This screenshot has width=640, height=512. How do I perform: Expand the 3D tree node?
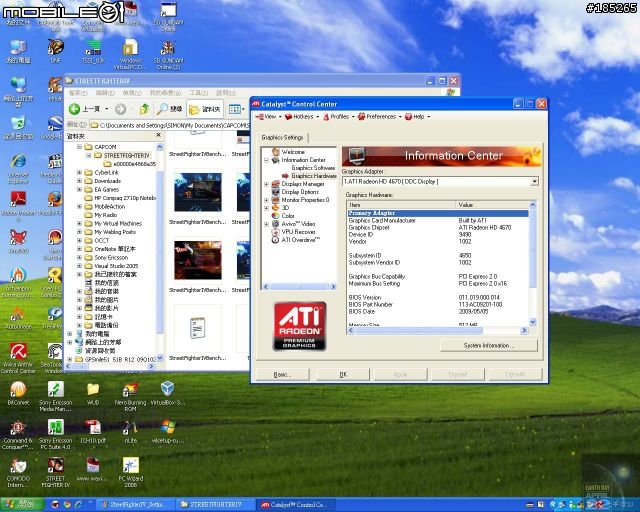[267, 208]
